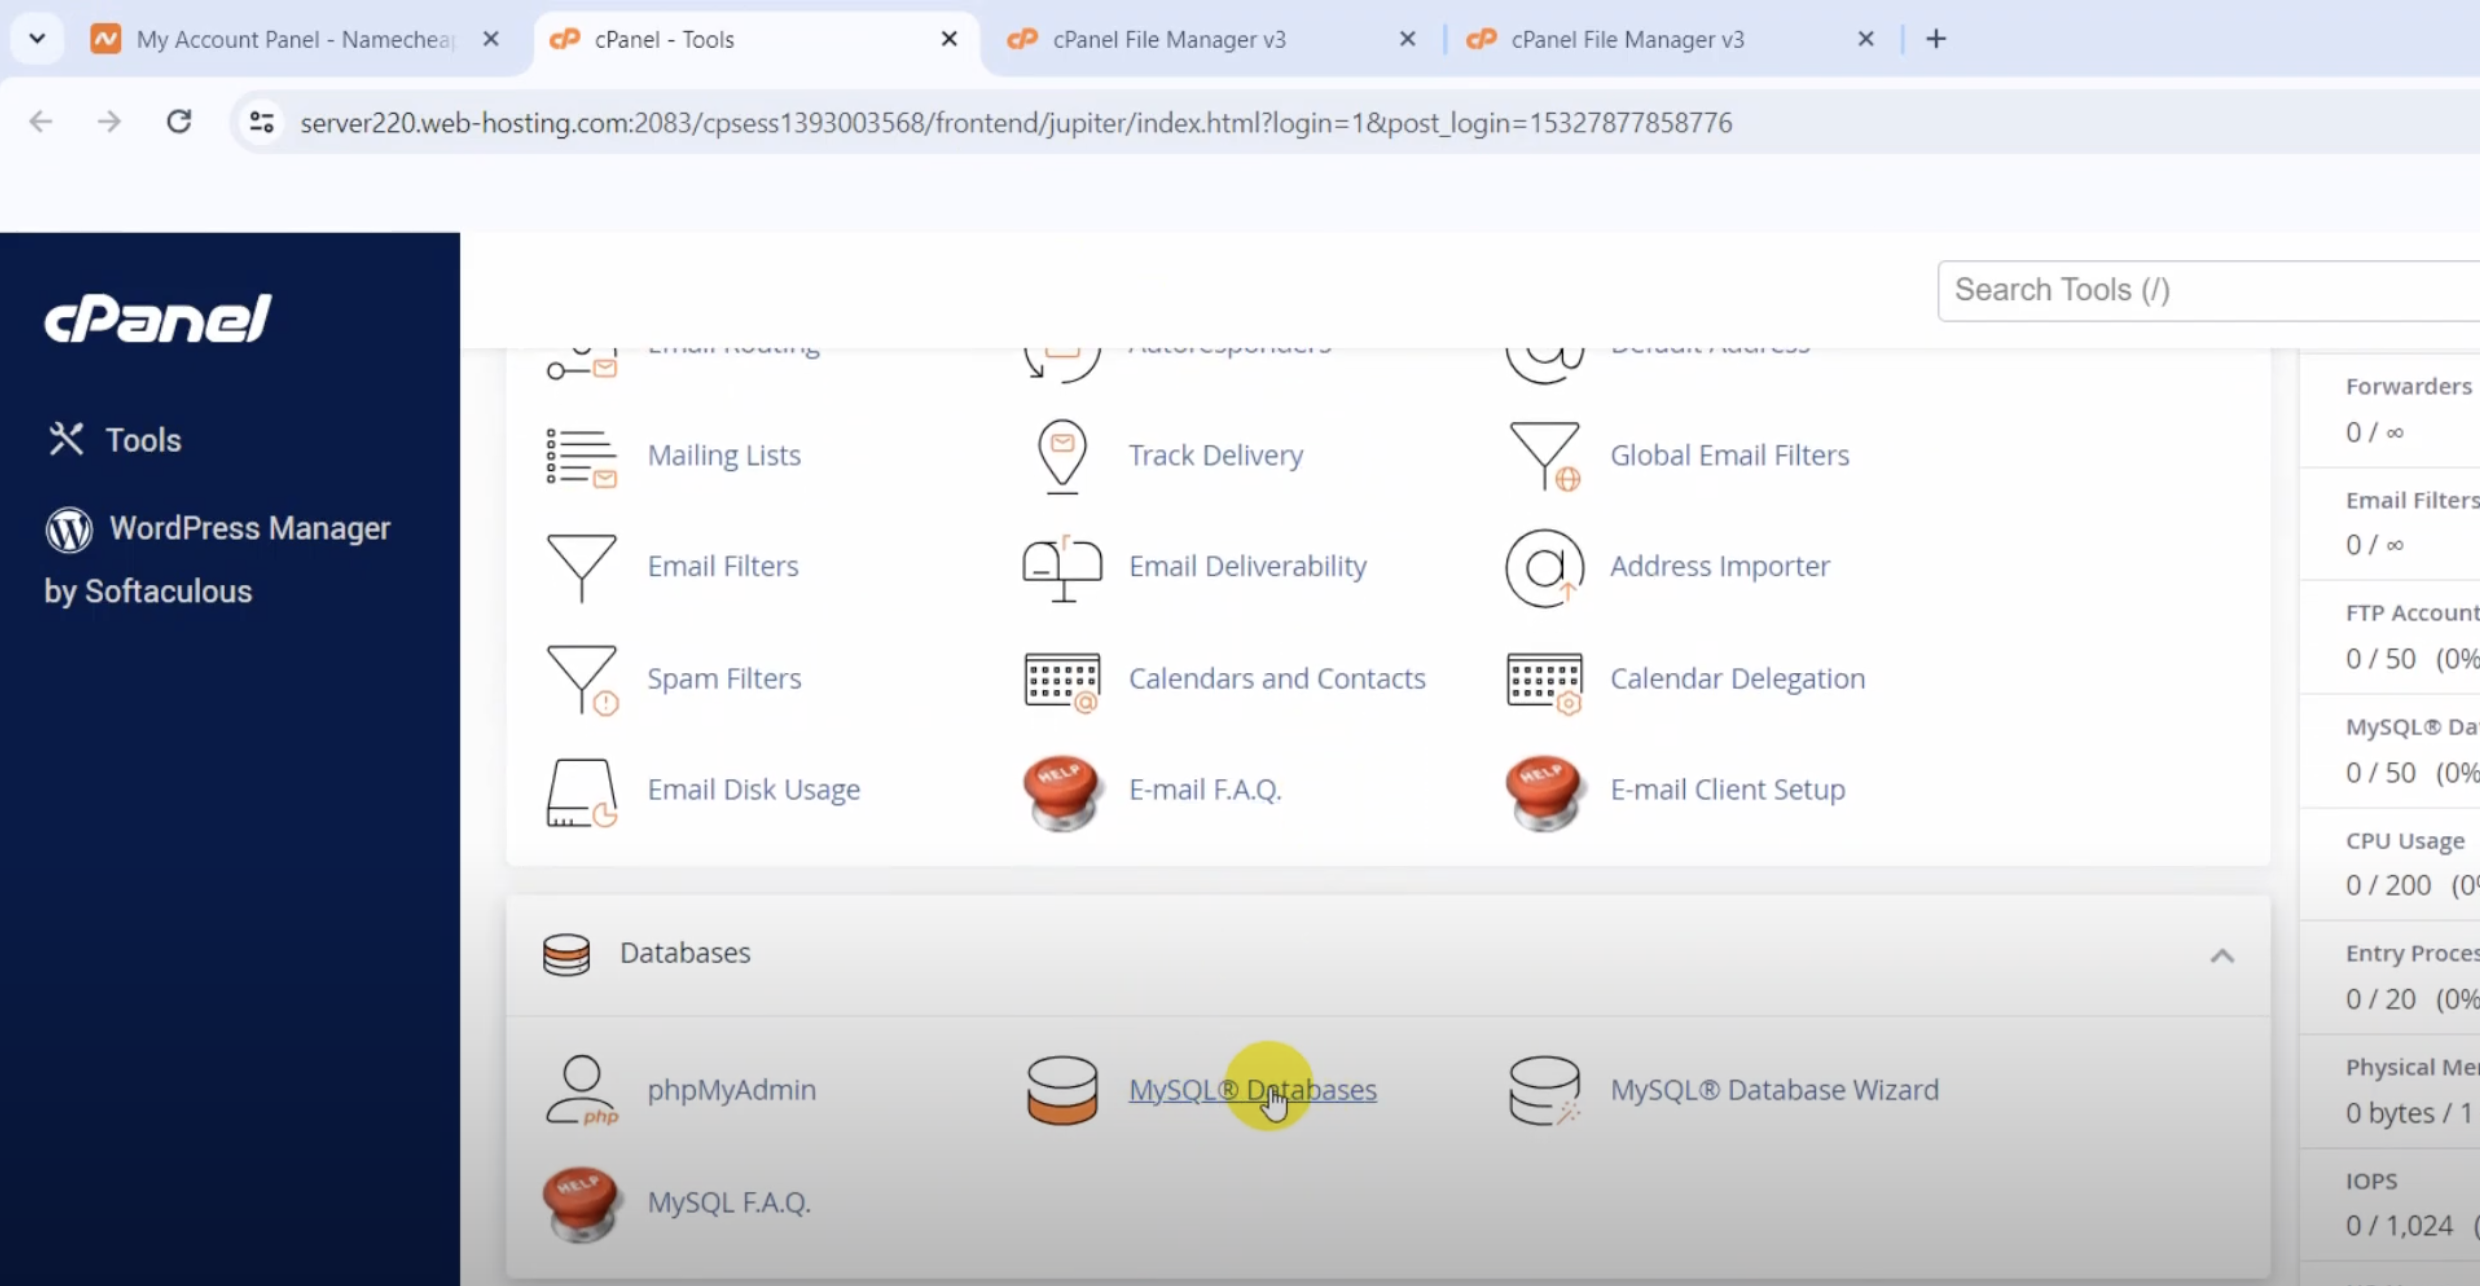
Task: Click the Databases section header text
Action: click(x=685, y=953)
